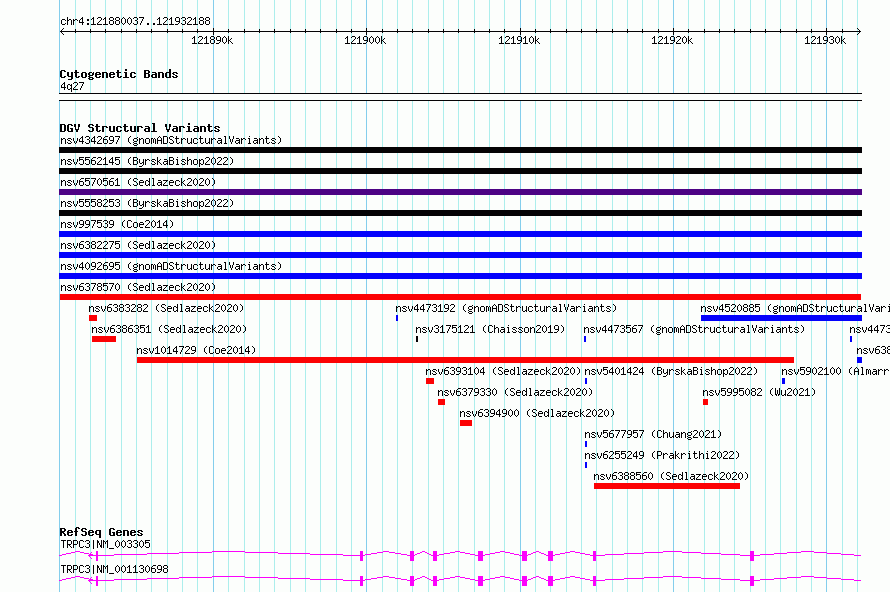Click the 121920k ruler mark

point(672,40)
